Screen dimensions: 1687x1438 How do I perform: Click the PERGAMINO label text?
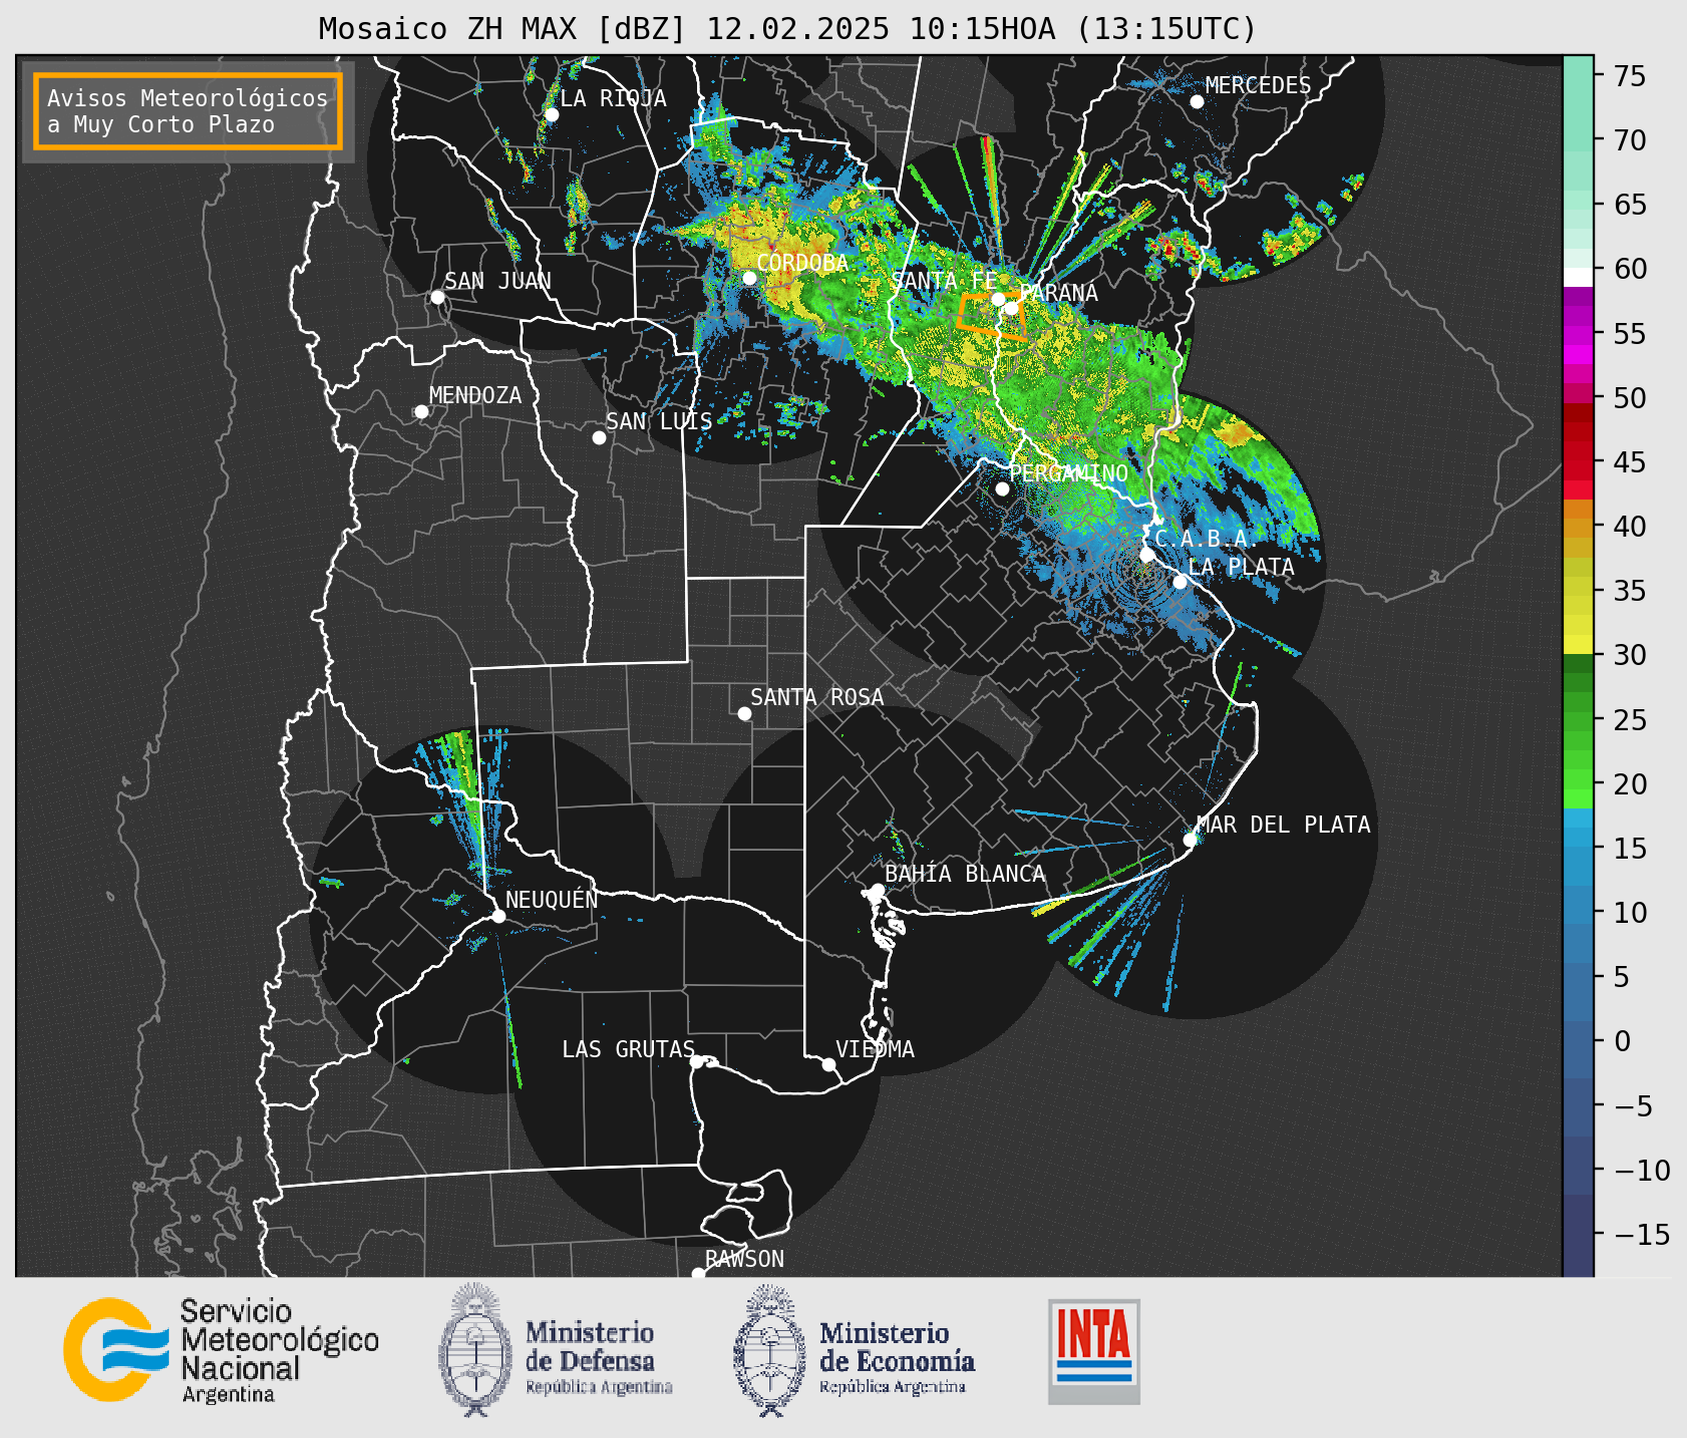coord(1069,473)
